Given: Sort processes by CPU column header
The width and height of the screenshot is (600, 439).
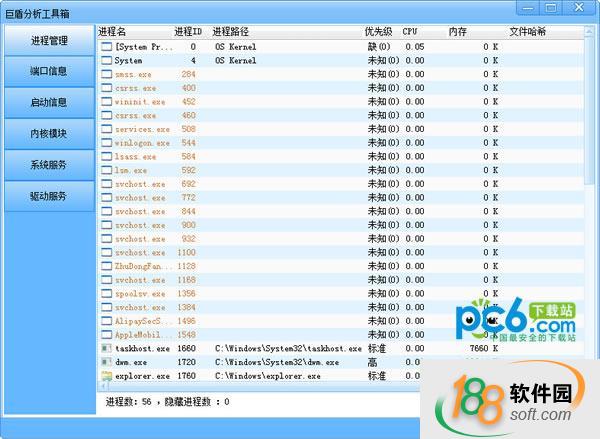Looking at the screenshot, I should [410, 32].
